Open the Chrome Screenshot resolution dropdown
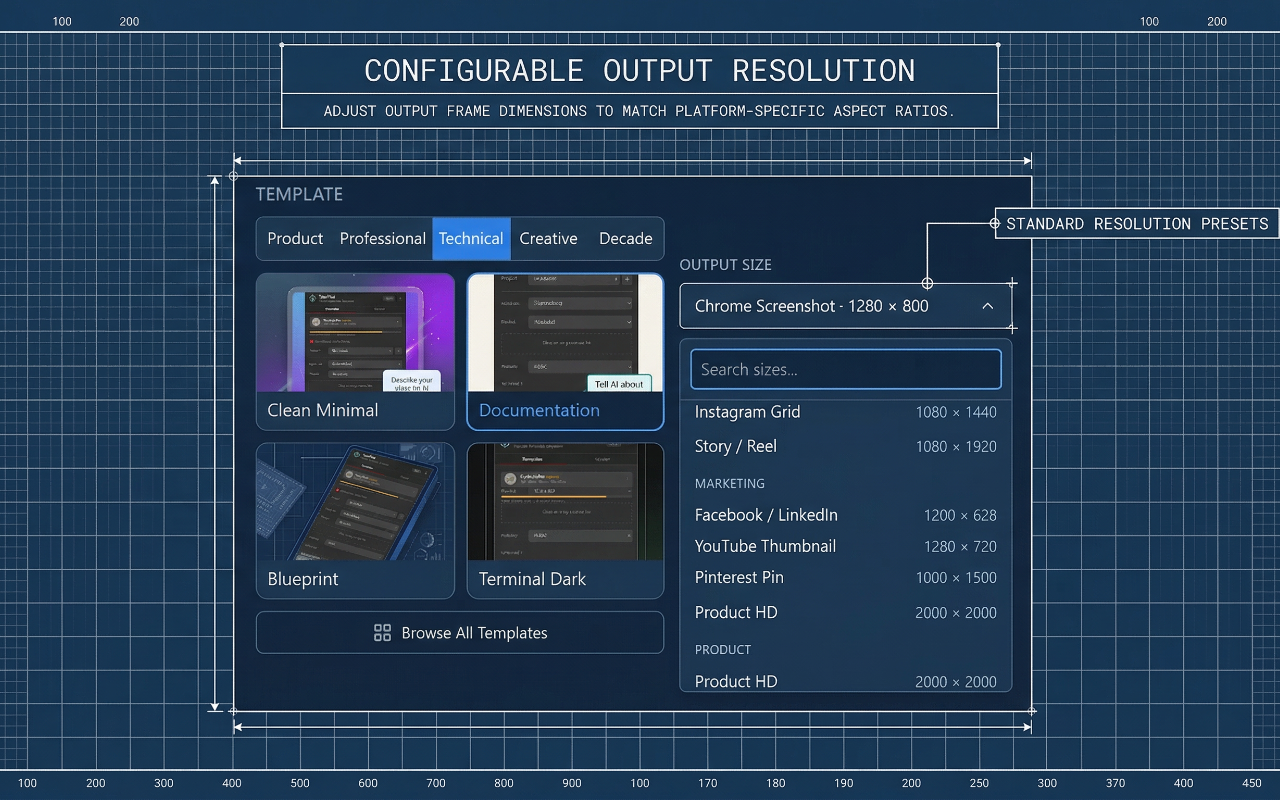 [x=845, y=306]
